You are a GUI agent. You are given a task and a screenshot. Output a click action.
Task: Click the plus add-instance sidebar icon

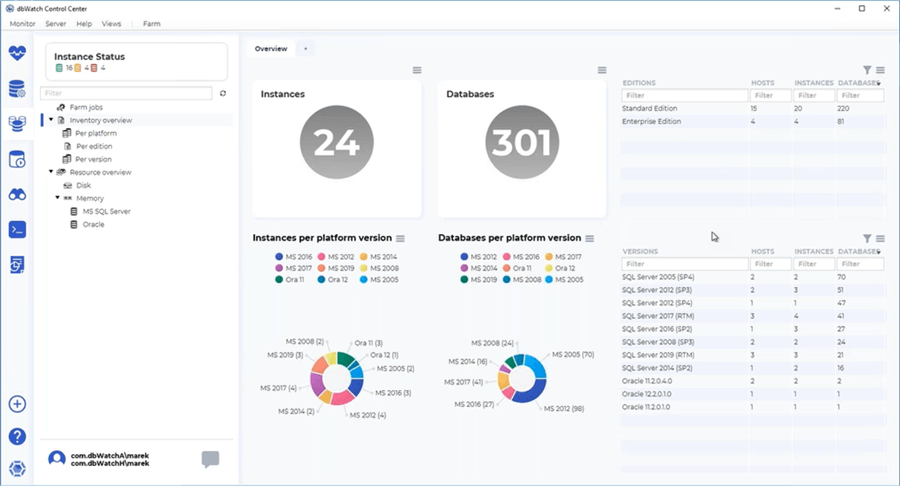(x=17, y=404)
